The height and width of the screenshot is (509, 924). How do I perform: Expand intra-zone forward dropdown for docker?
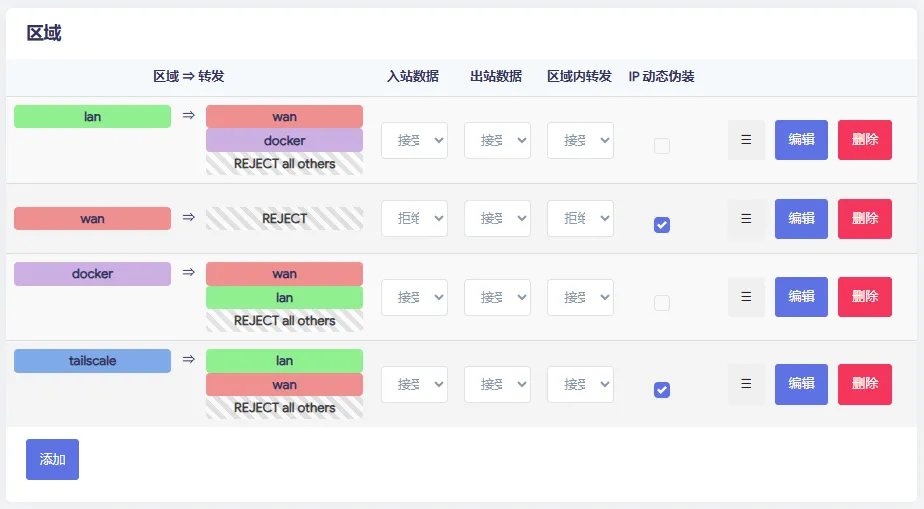[580, 298]
